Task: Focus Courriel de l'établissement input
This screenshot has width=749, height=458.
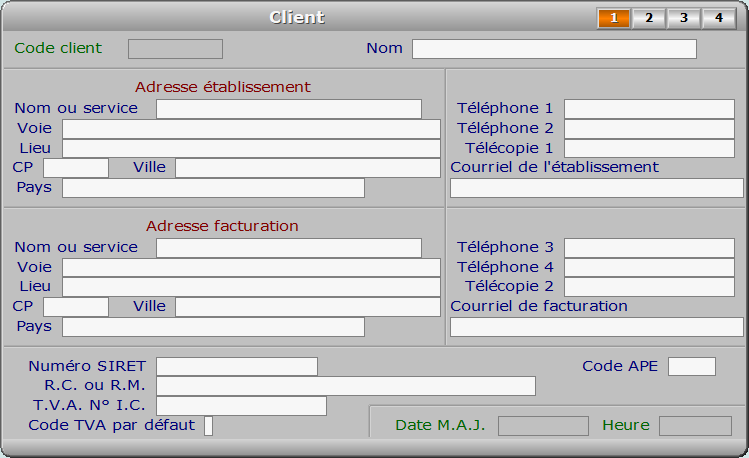Action: click(x=597, y=188)
